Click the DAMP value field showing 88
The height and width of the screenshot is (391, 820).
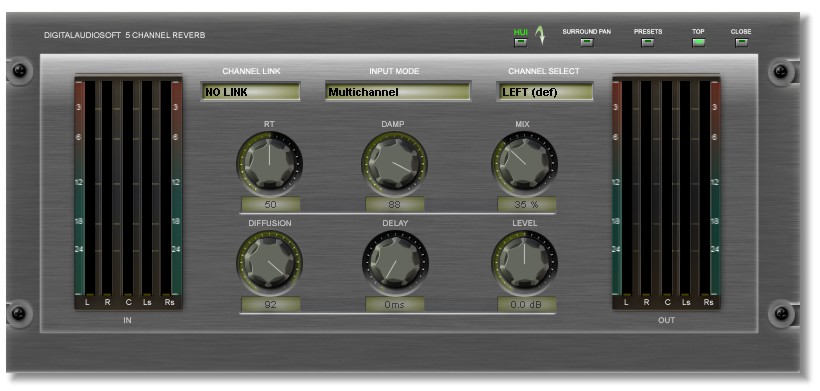[x=394, y=204]
